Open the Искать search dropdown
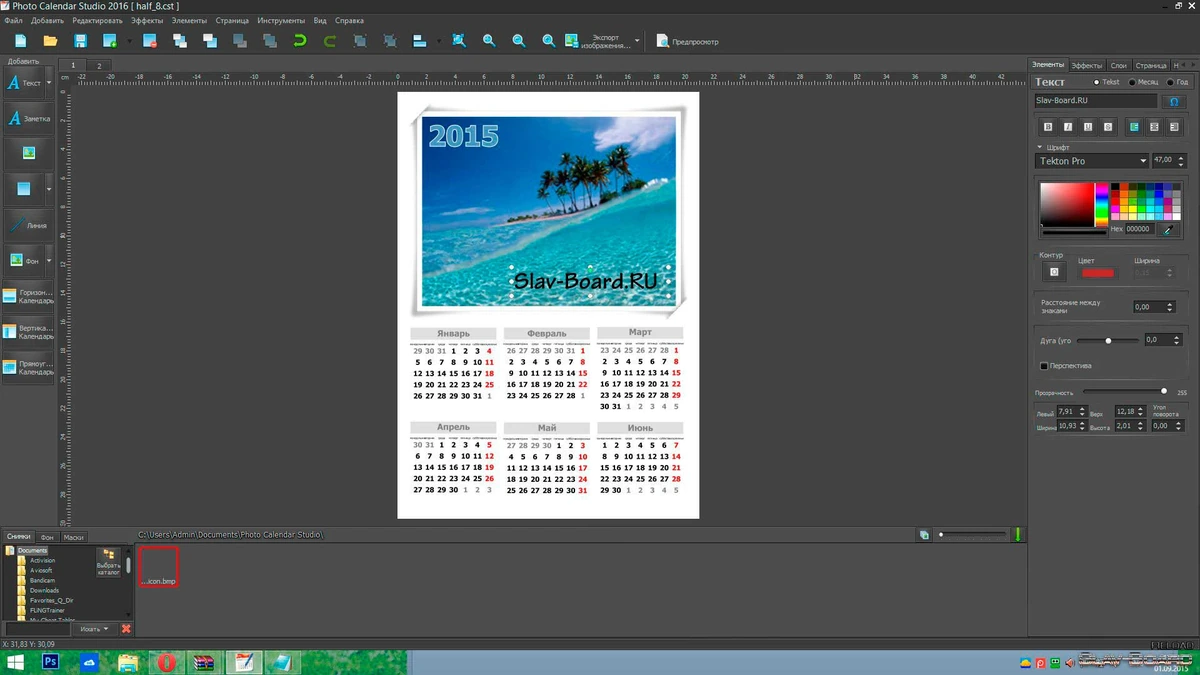The width and height of the screenshot is (1200, 675). (95, 629)
